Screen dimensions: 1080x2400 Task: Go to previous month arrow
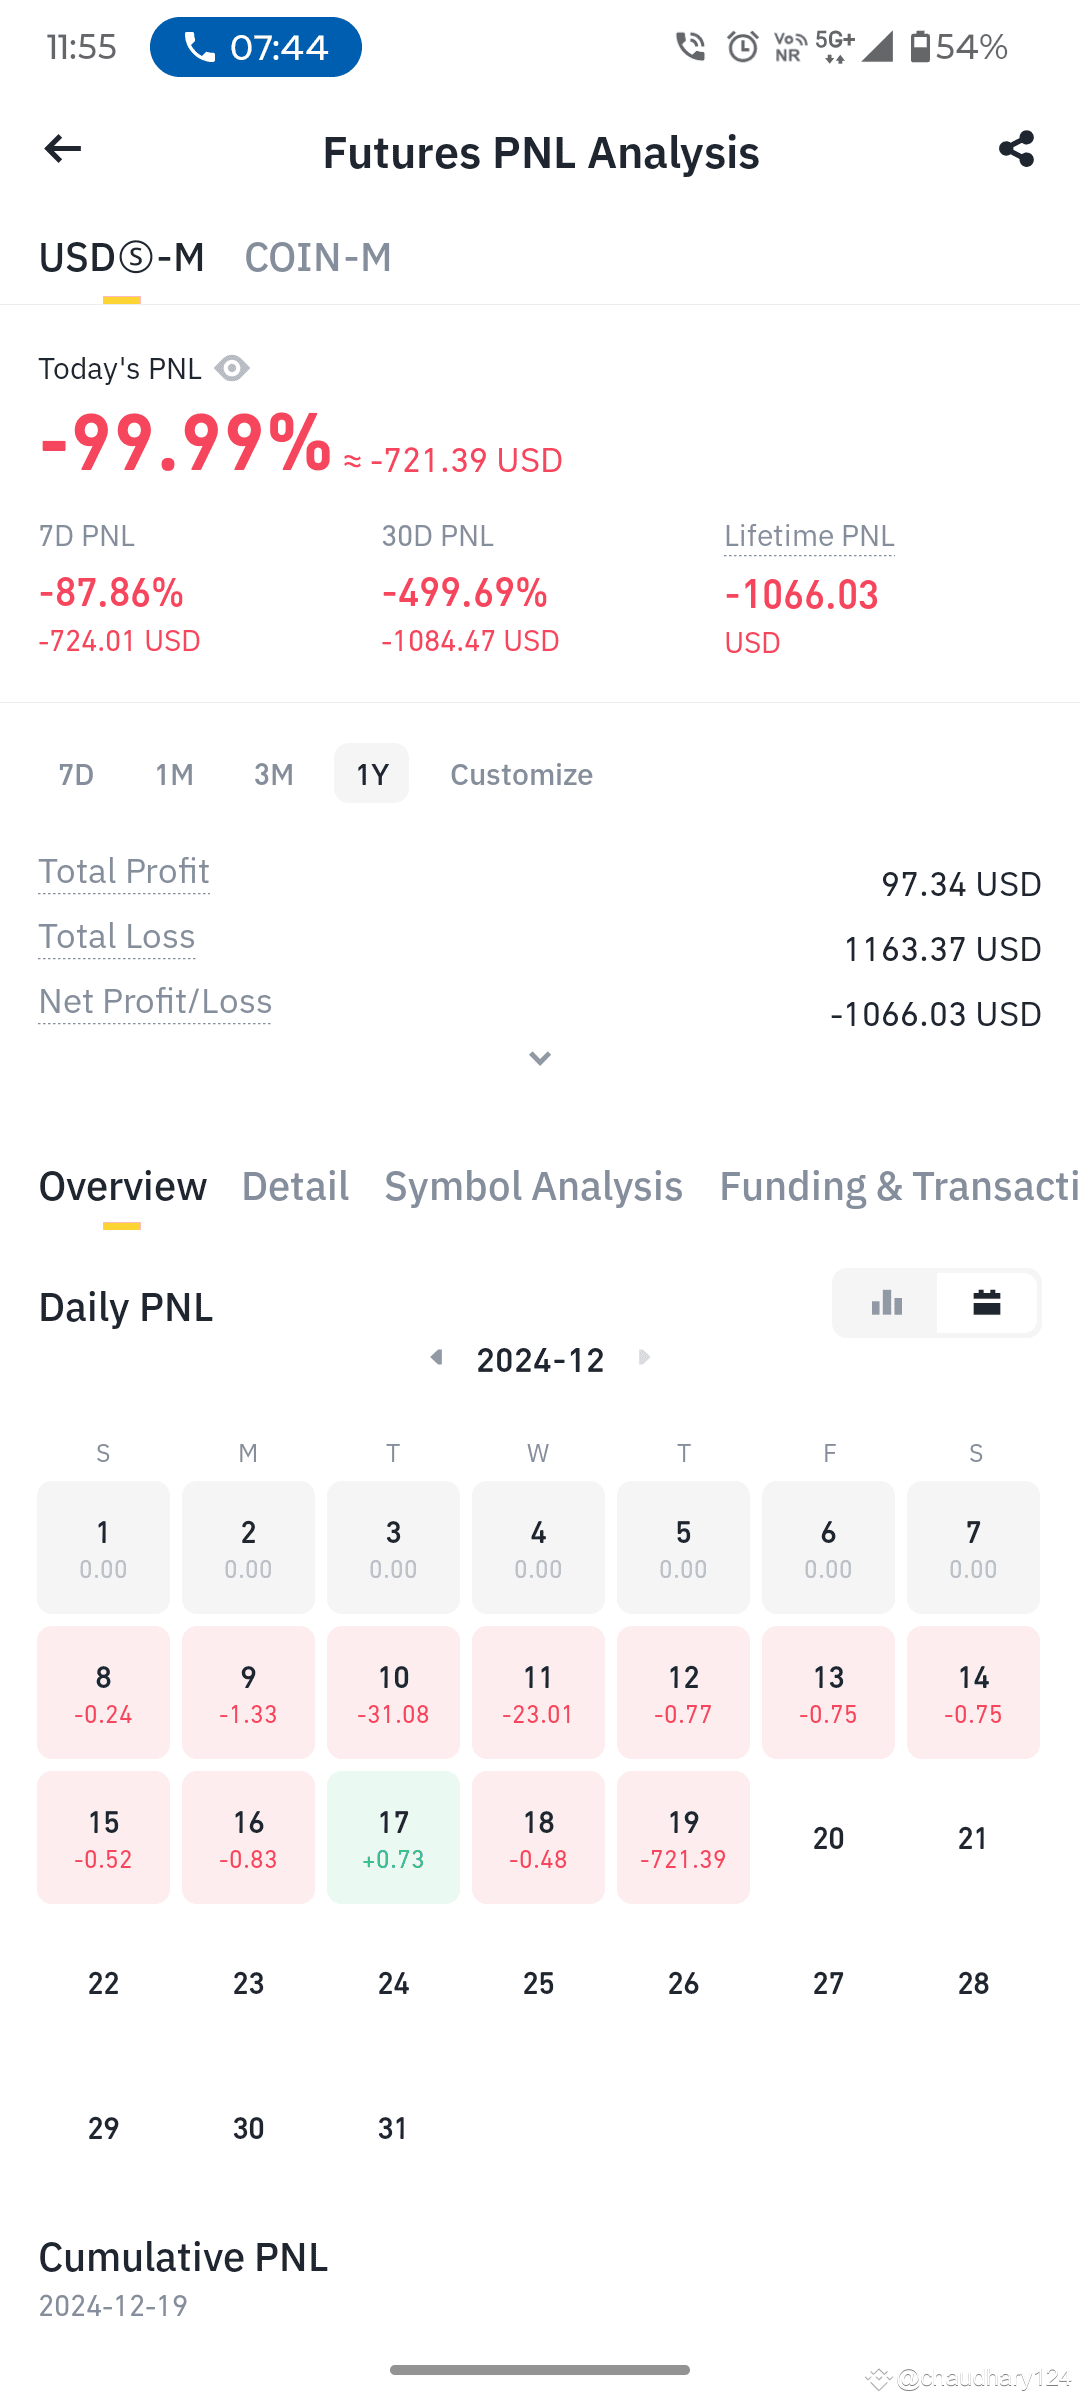click(x=436, y=1357)
